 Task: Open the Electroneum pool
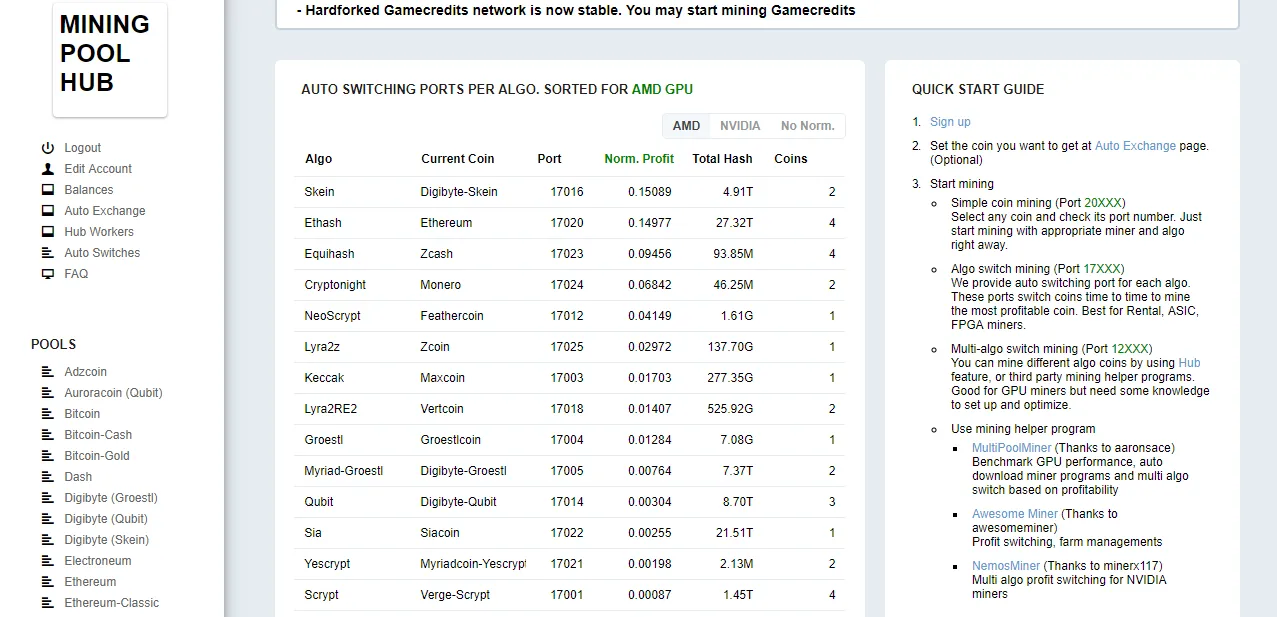click(98, 561)
